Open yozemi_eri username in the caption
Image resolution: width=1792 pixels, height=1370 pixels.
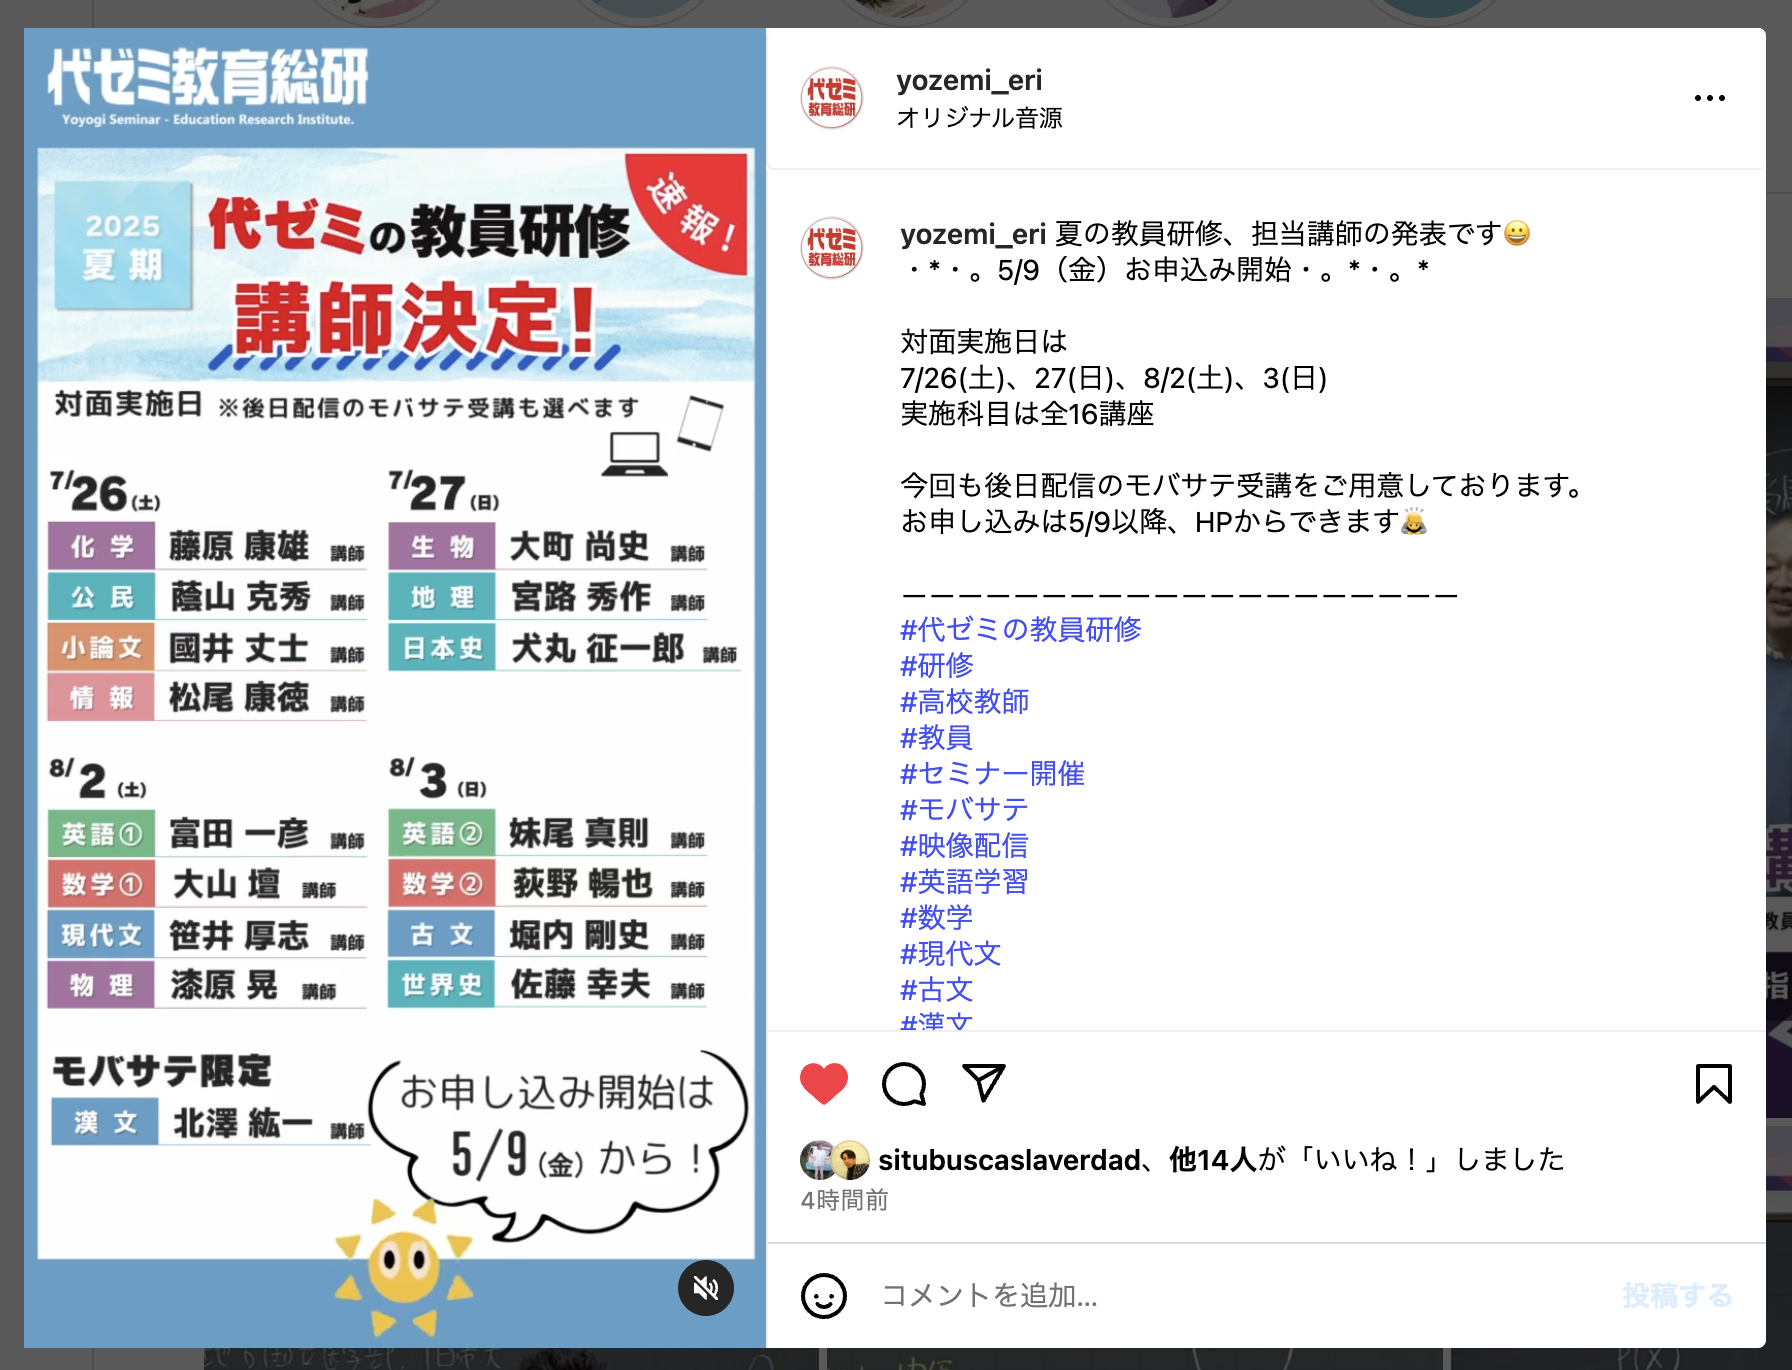[973, 234]
